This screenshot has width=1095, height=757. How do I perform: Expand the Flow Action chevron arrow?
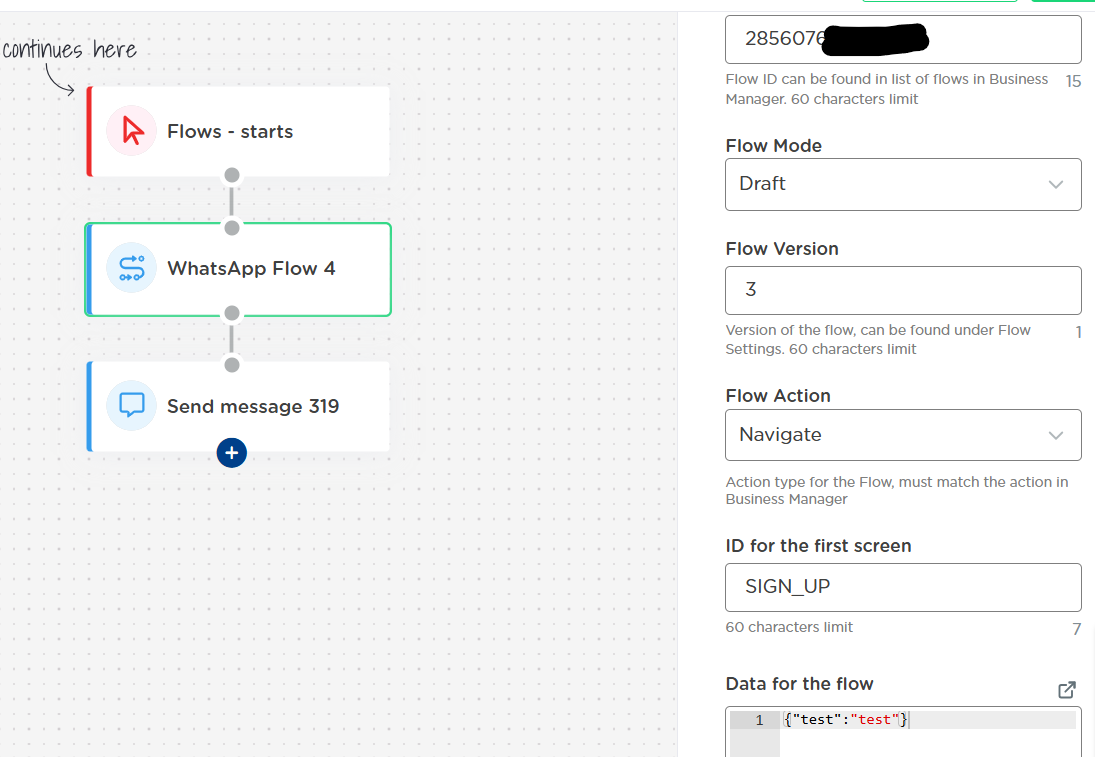coord(1055,435)
